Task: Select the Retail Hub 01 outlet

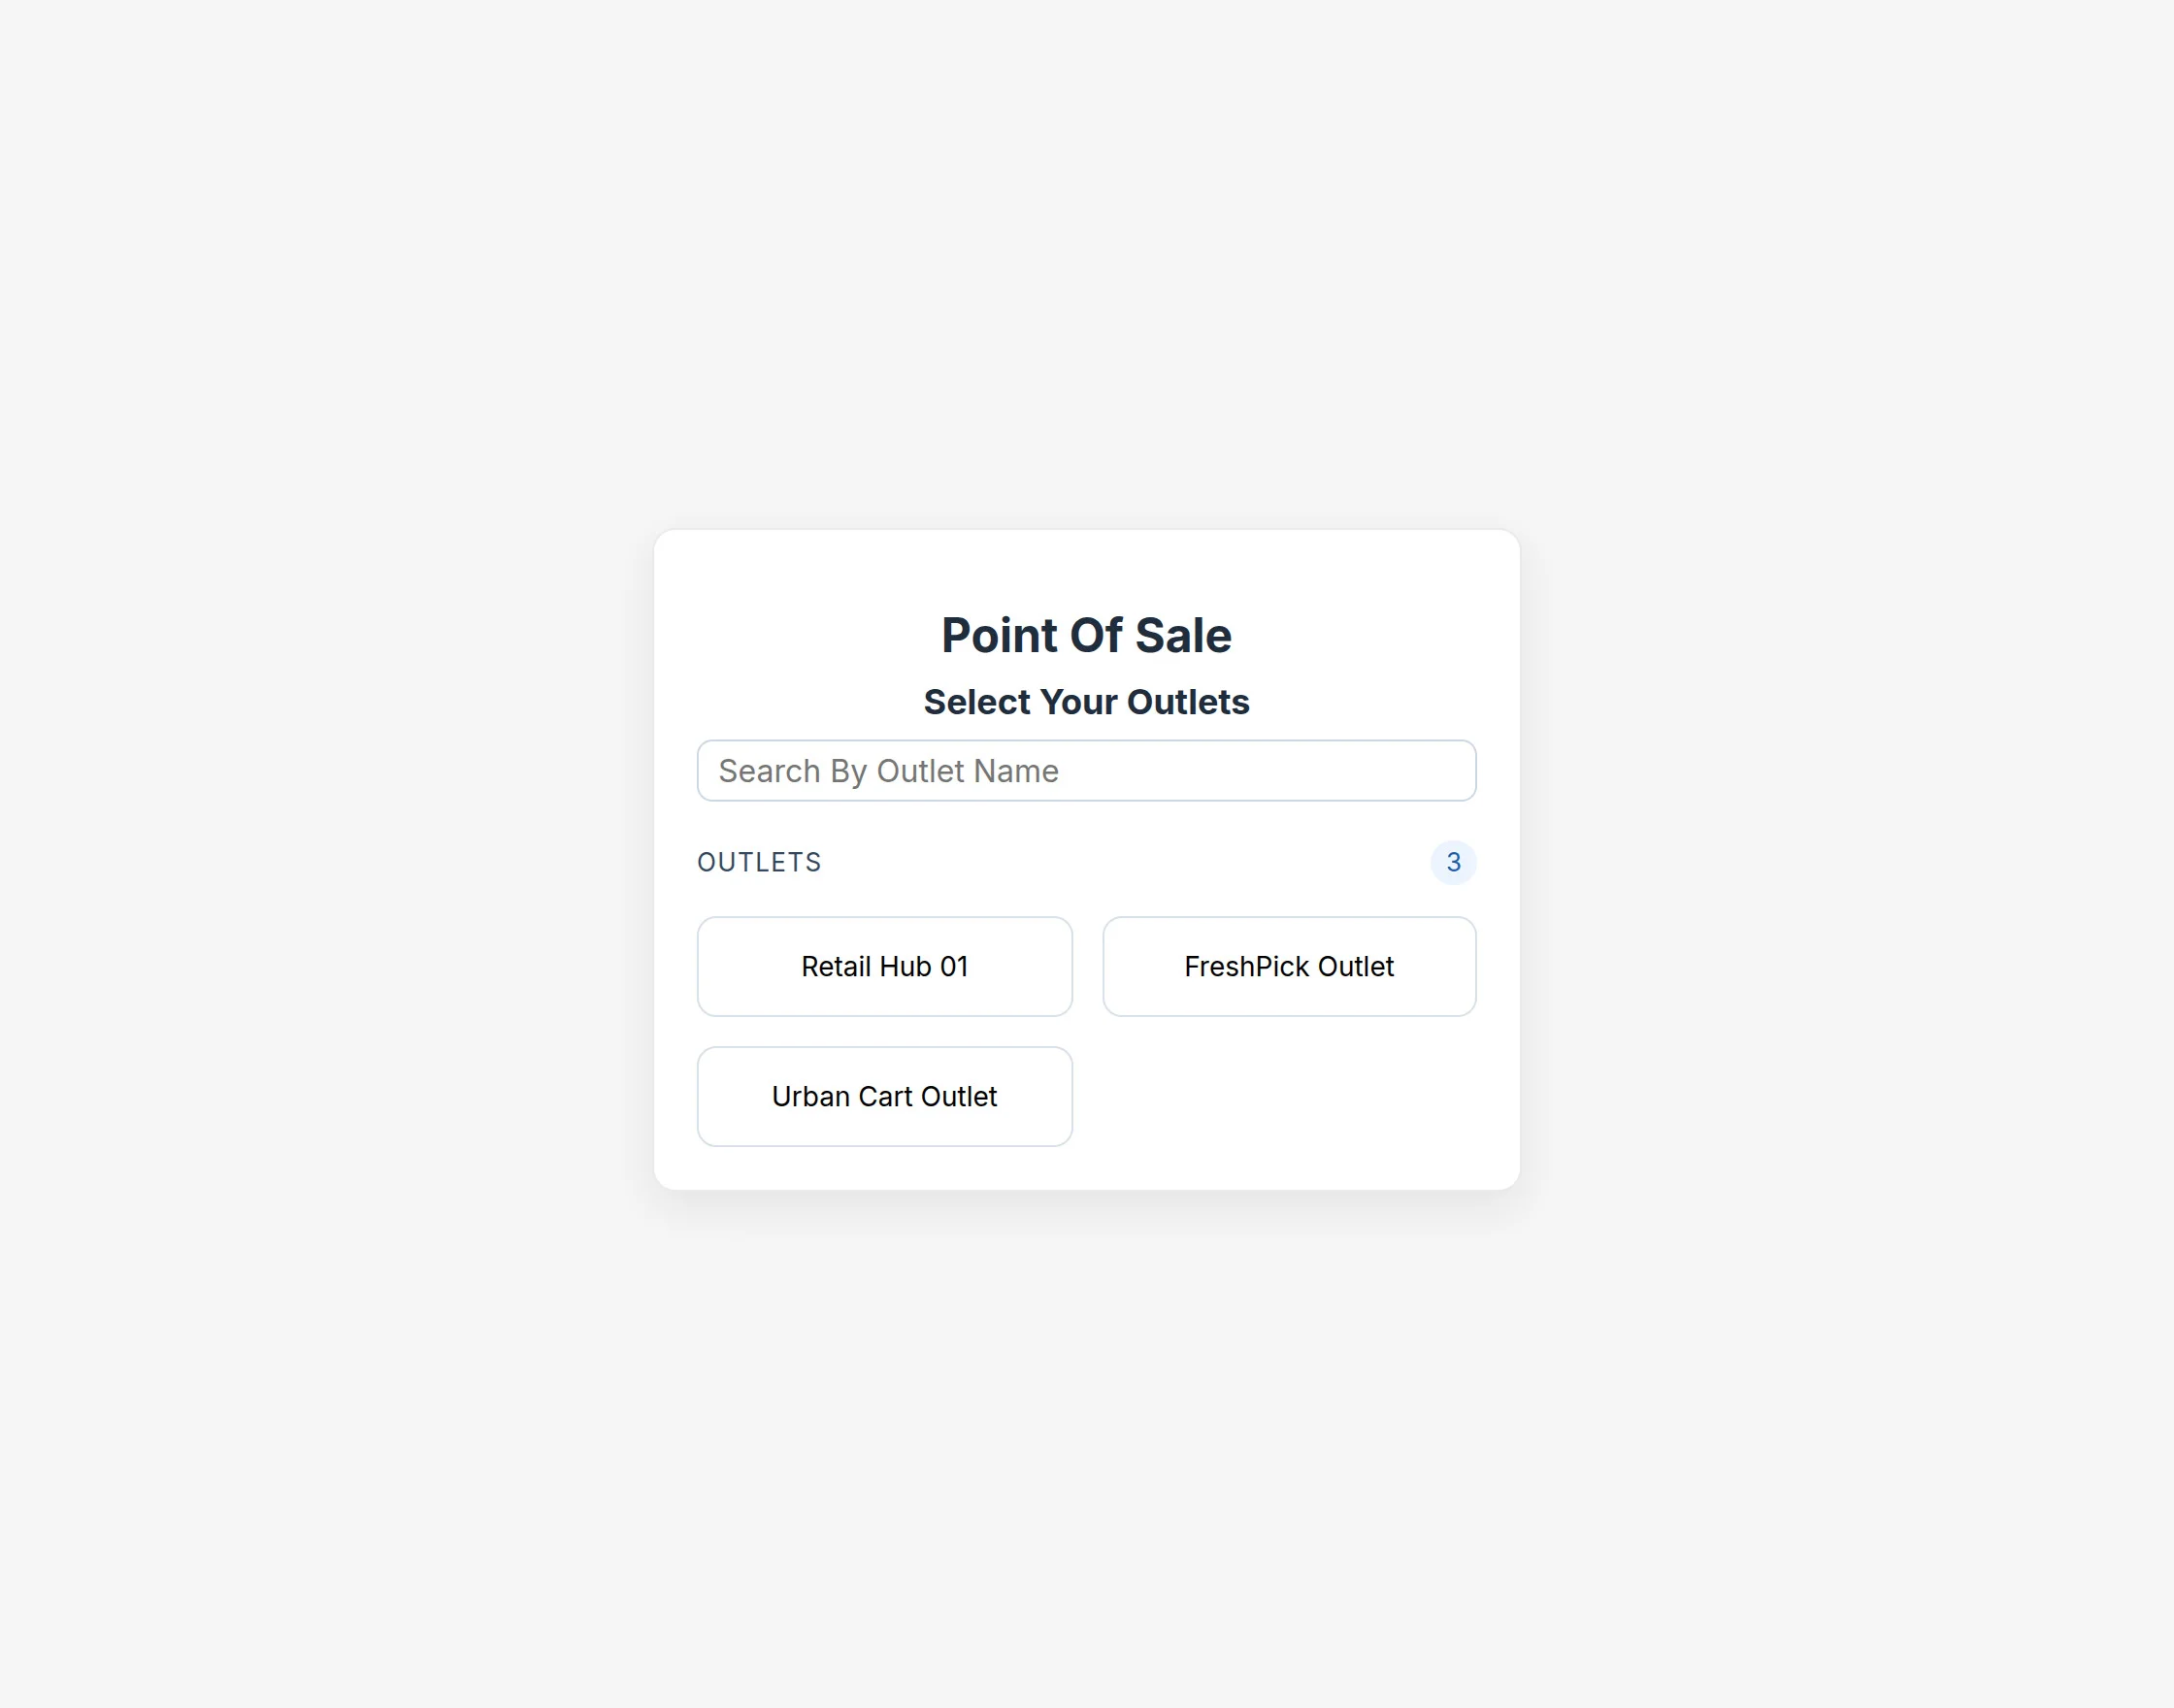Action: (884, 966)
